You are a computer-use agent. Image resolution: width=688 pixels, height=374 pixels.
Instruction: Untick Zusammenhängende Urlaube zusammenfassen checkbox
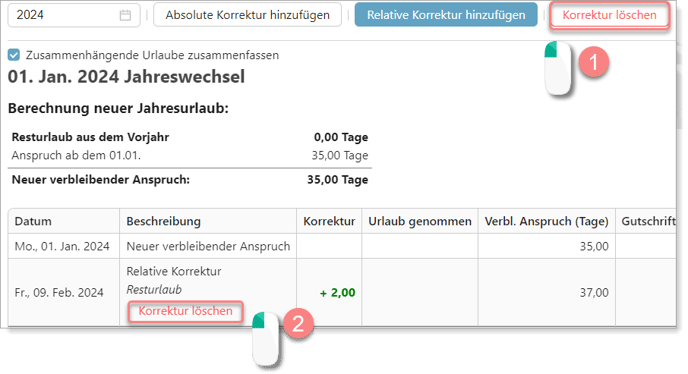tap(14, 55)
